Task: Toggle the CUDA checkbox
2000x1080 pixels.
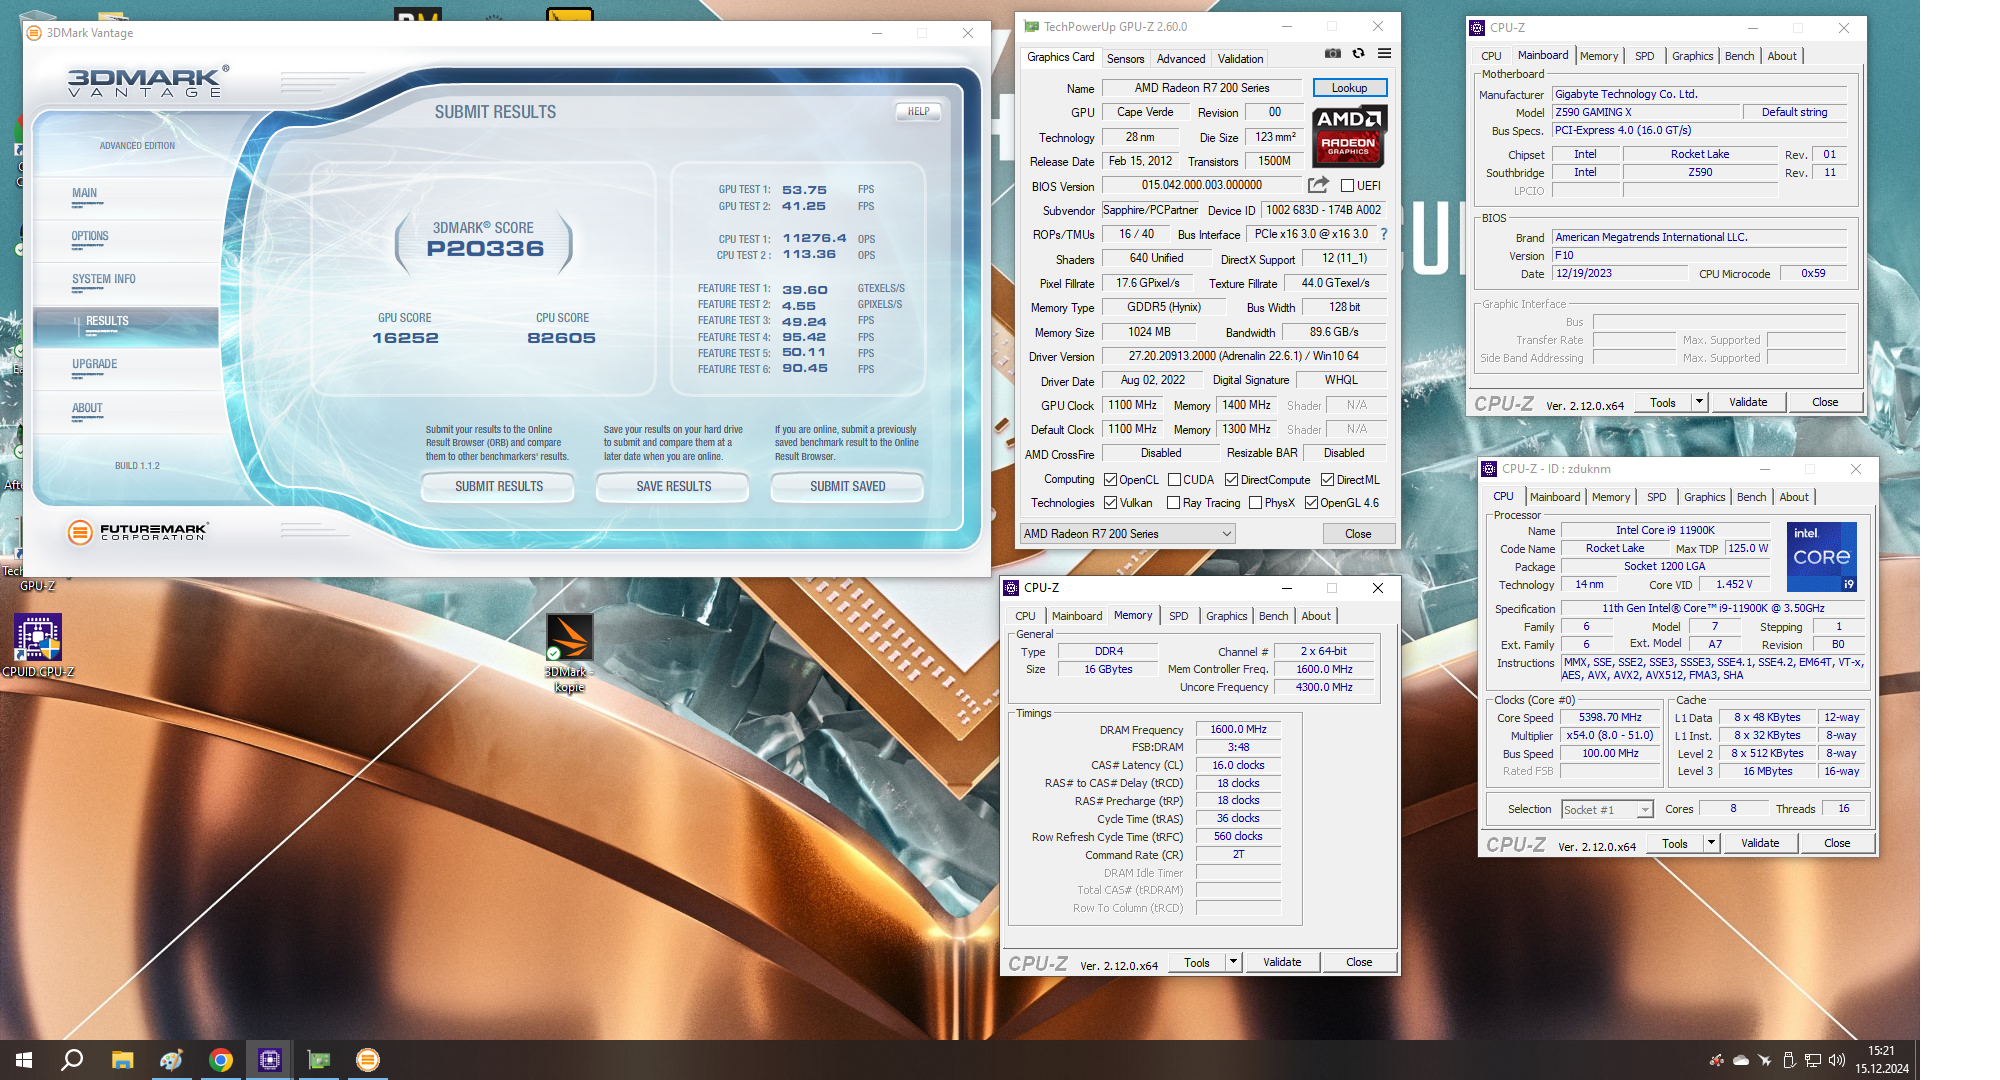Action: [1174, 480]
